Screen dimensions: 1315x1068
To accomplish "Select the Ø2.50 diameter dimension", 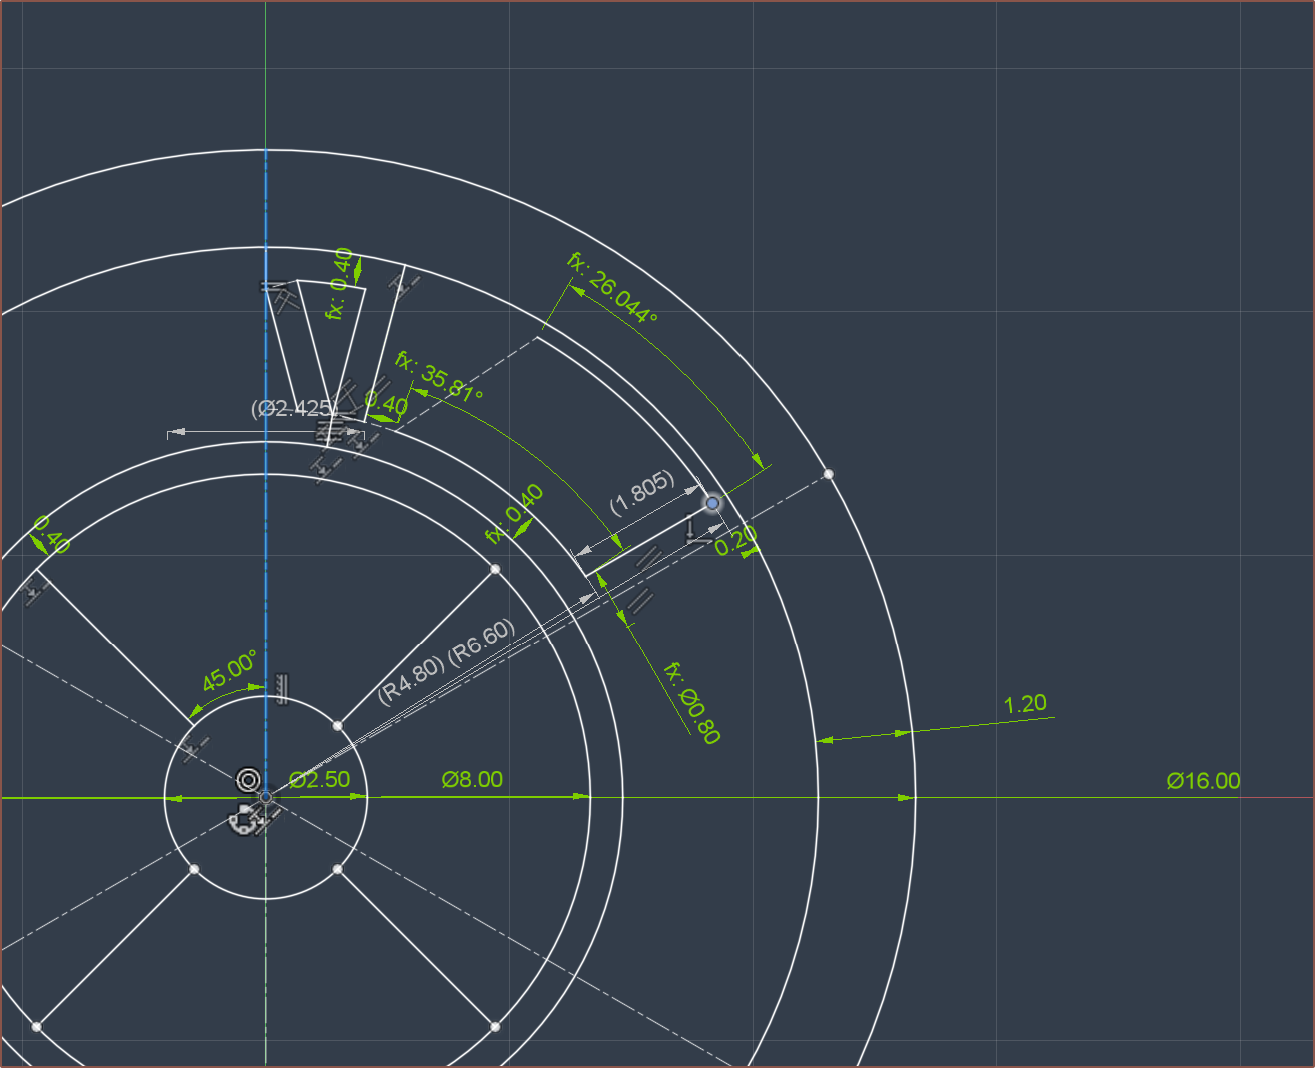I will tap(320, 780).
